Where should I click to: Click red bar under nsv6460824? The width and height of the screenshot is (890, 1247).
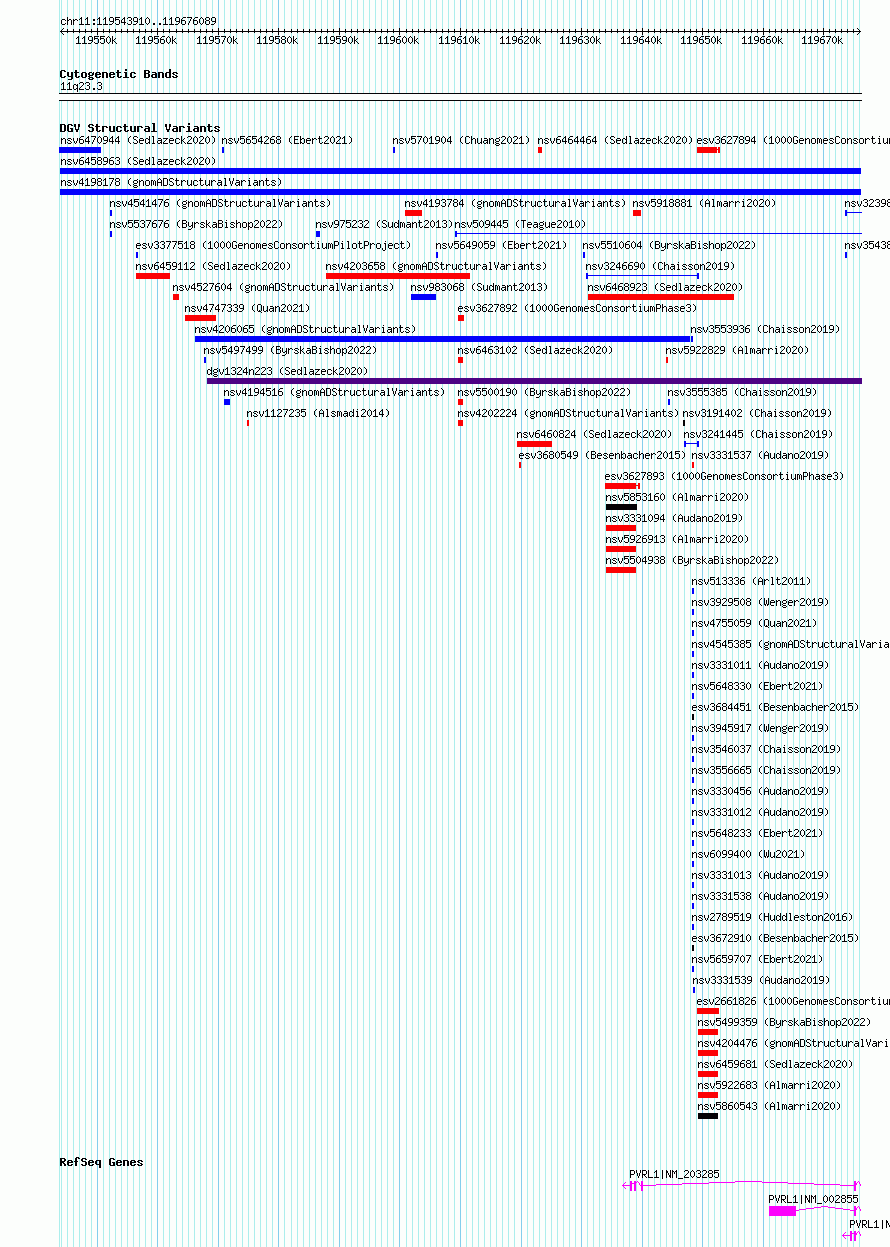pyautogui.click(x=534, y=444)
